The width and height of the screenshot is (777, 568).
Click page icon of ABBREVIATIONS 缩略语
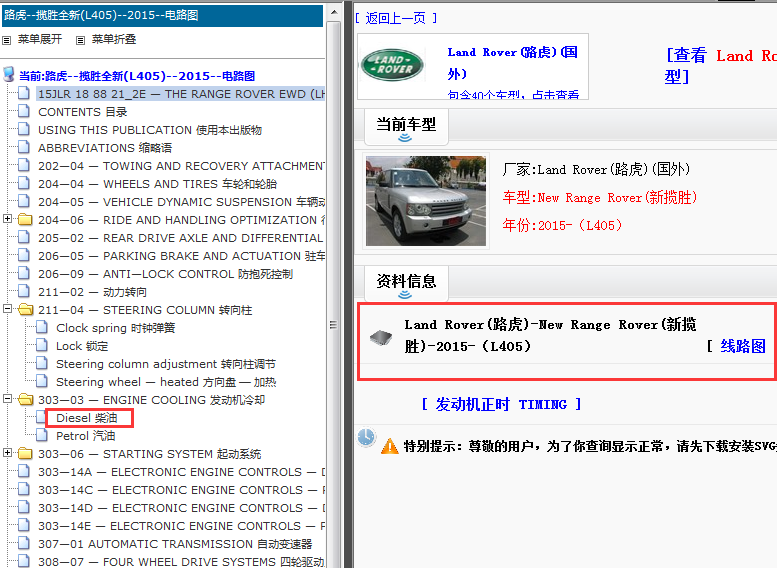[24, 147]
